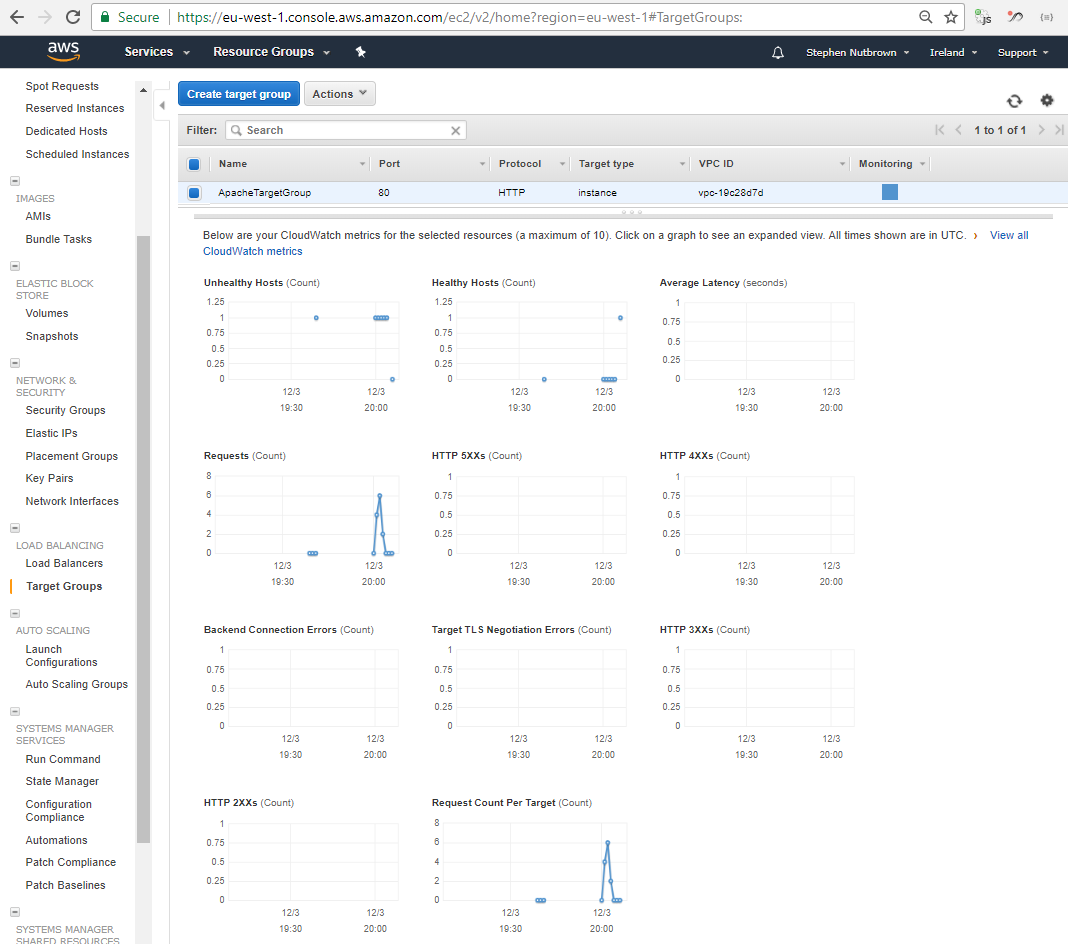Open the notifications bell icon
Screen dimensions: 1068x944
click(778, 52)
